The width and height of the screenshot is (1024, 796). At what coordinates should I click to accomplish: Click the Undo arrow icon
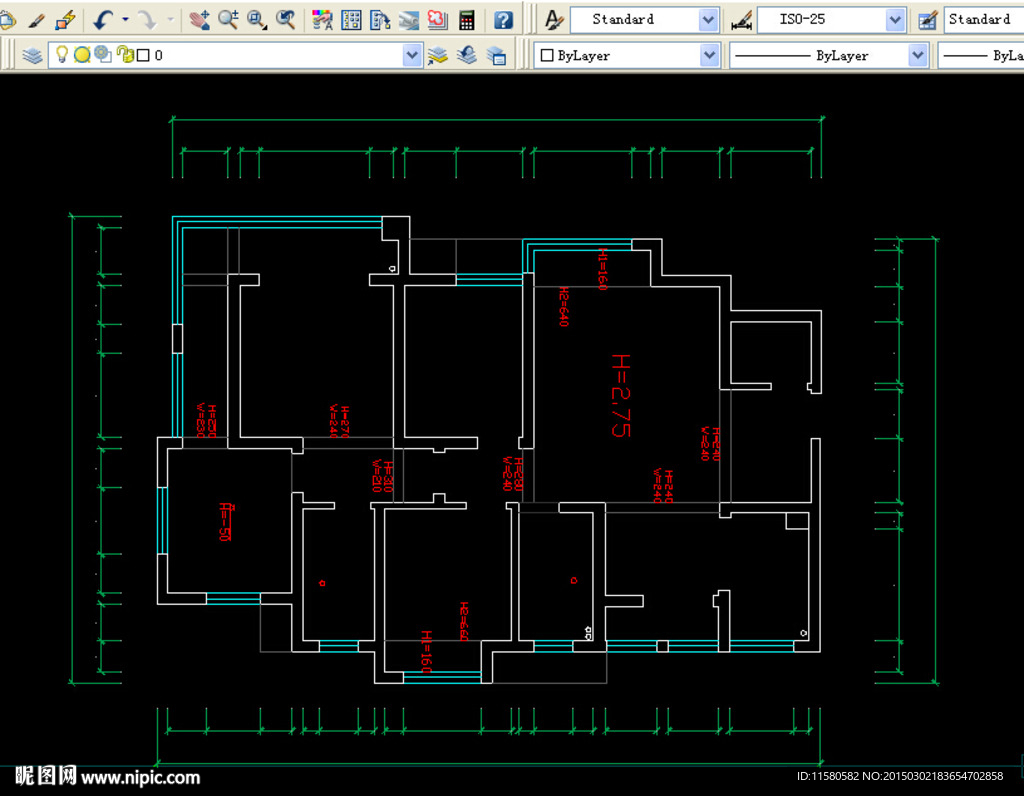pyautogui.click(x=103, y=19)
